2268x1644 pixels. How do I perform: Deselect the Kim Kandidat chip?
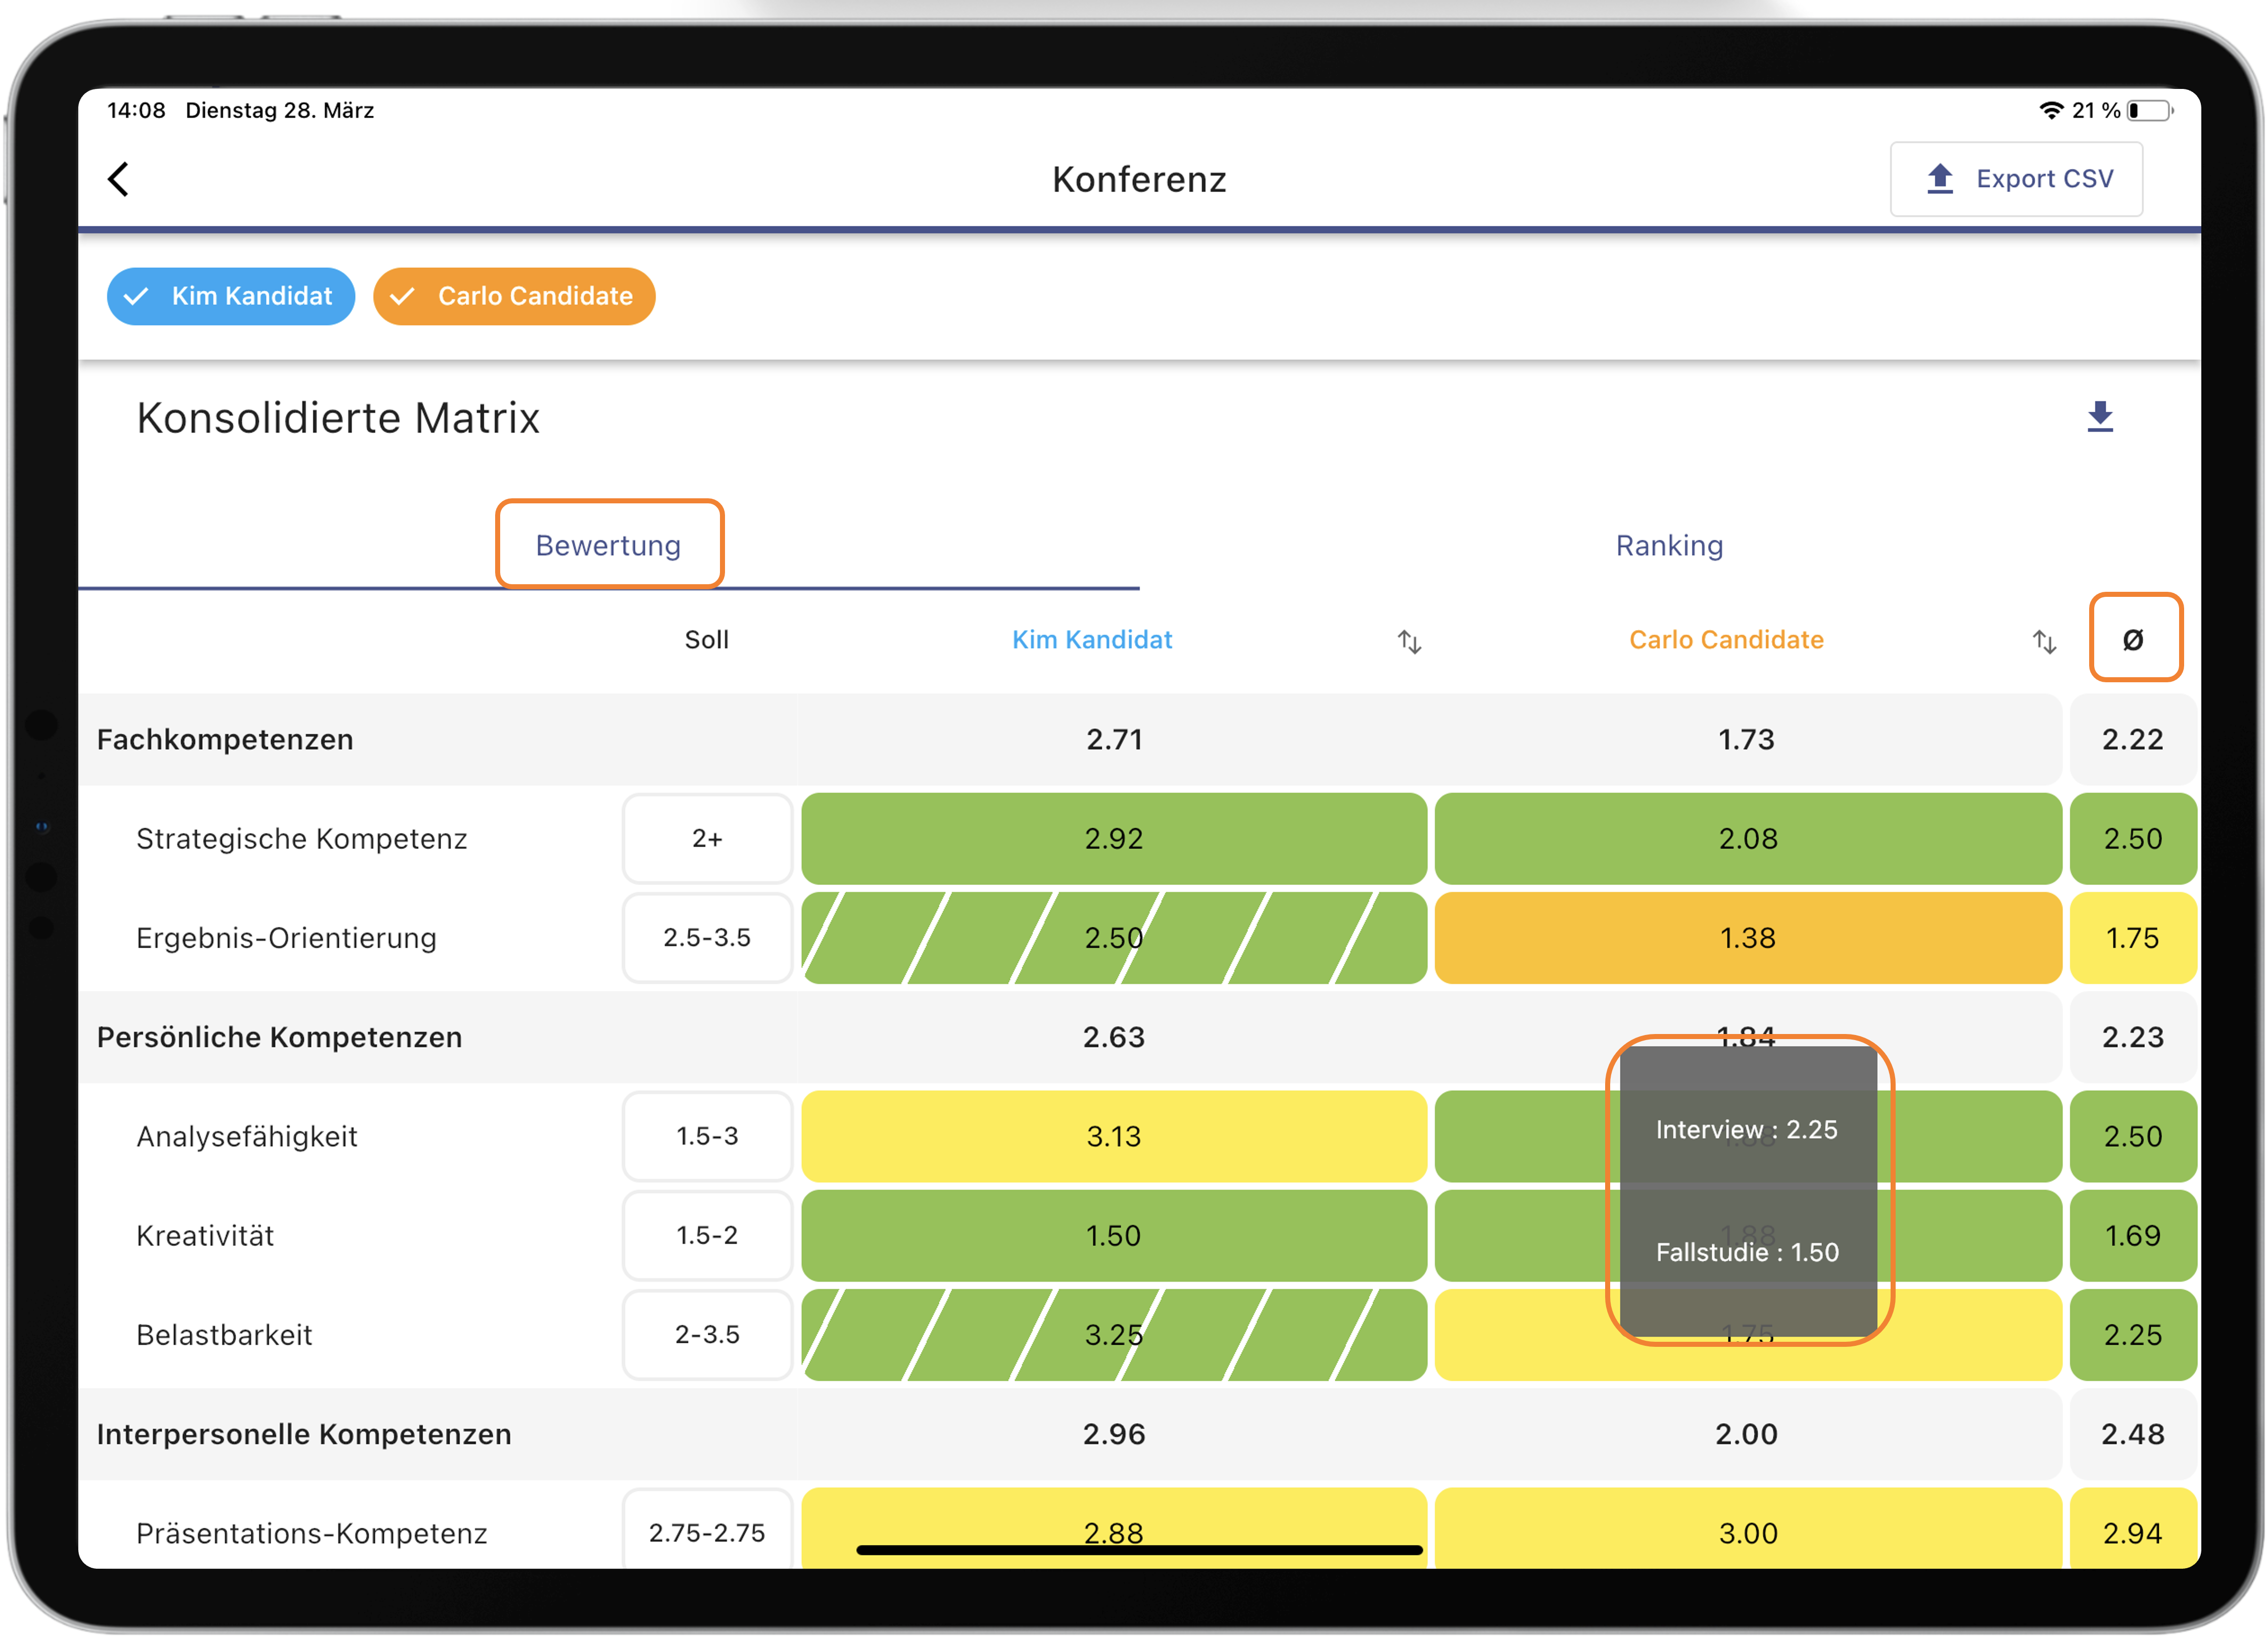pos(231,296)
